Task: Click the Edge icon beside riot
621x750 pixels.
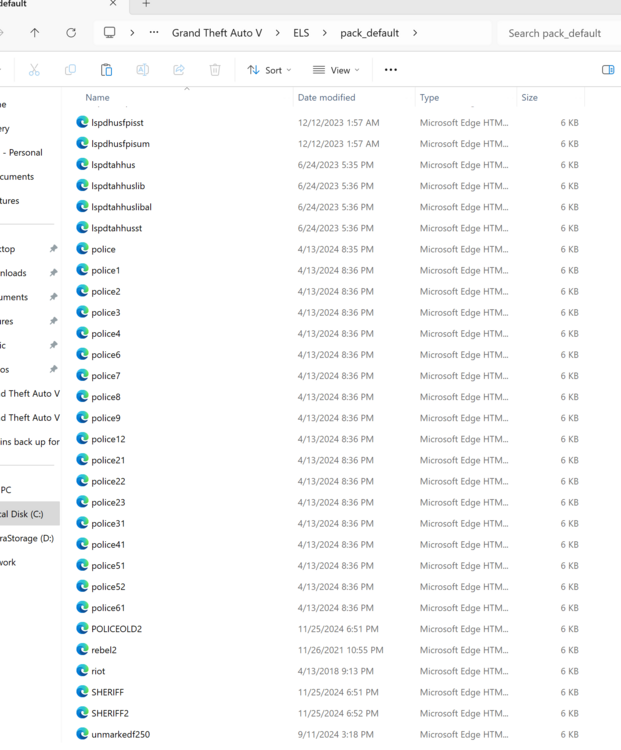Action: (82, 671)
